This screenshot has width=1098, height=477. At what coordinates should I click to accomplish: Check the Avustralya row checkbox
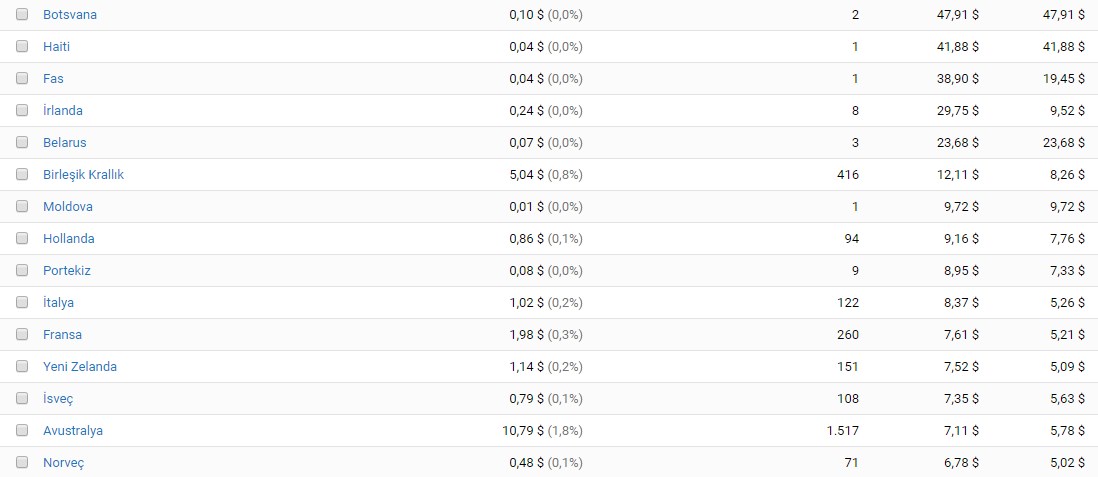[22, 430]
